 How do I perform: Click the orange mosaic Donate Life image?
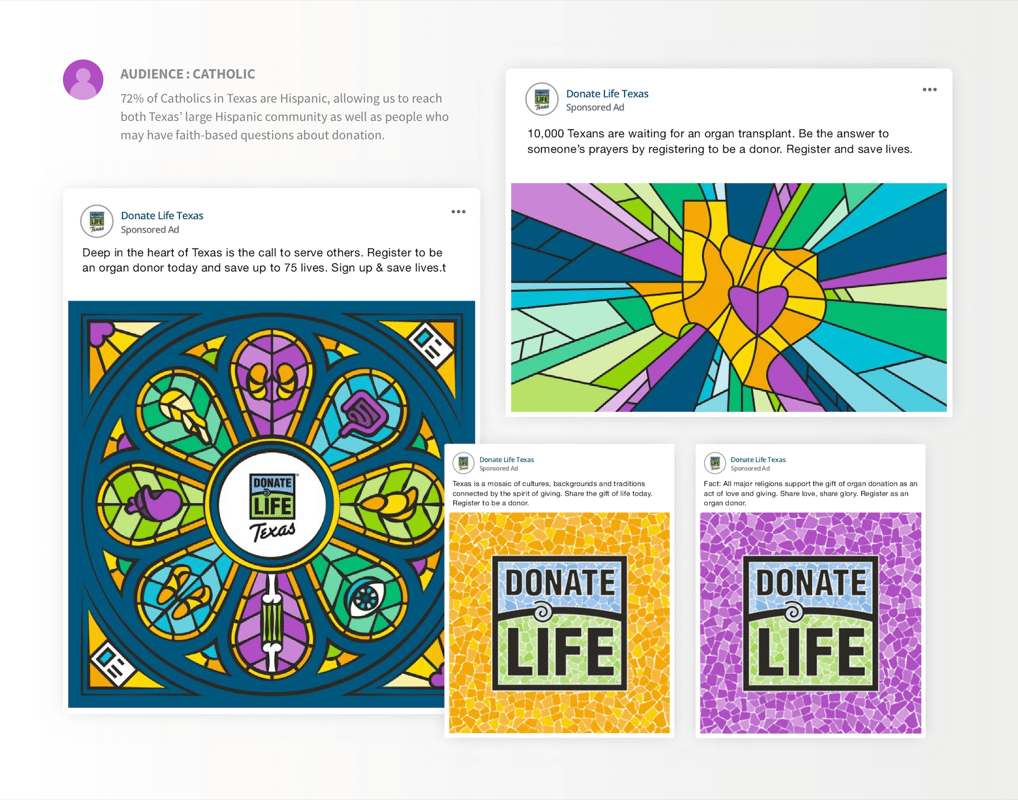[559, 623]
